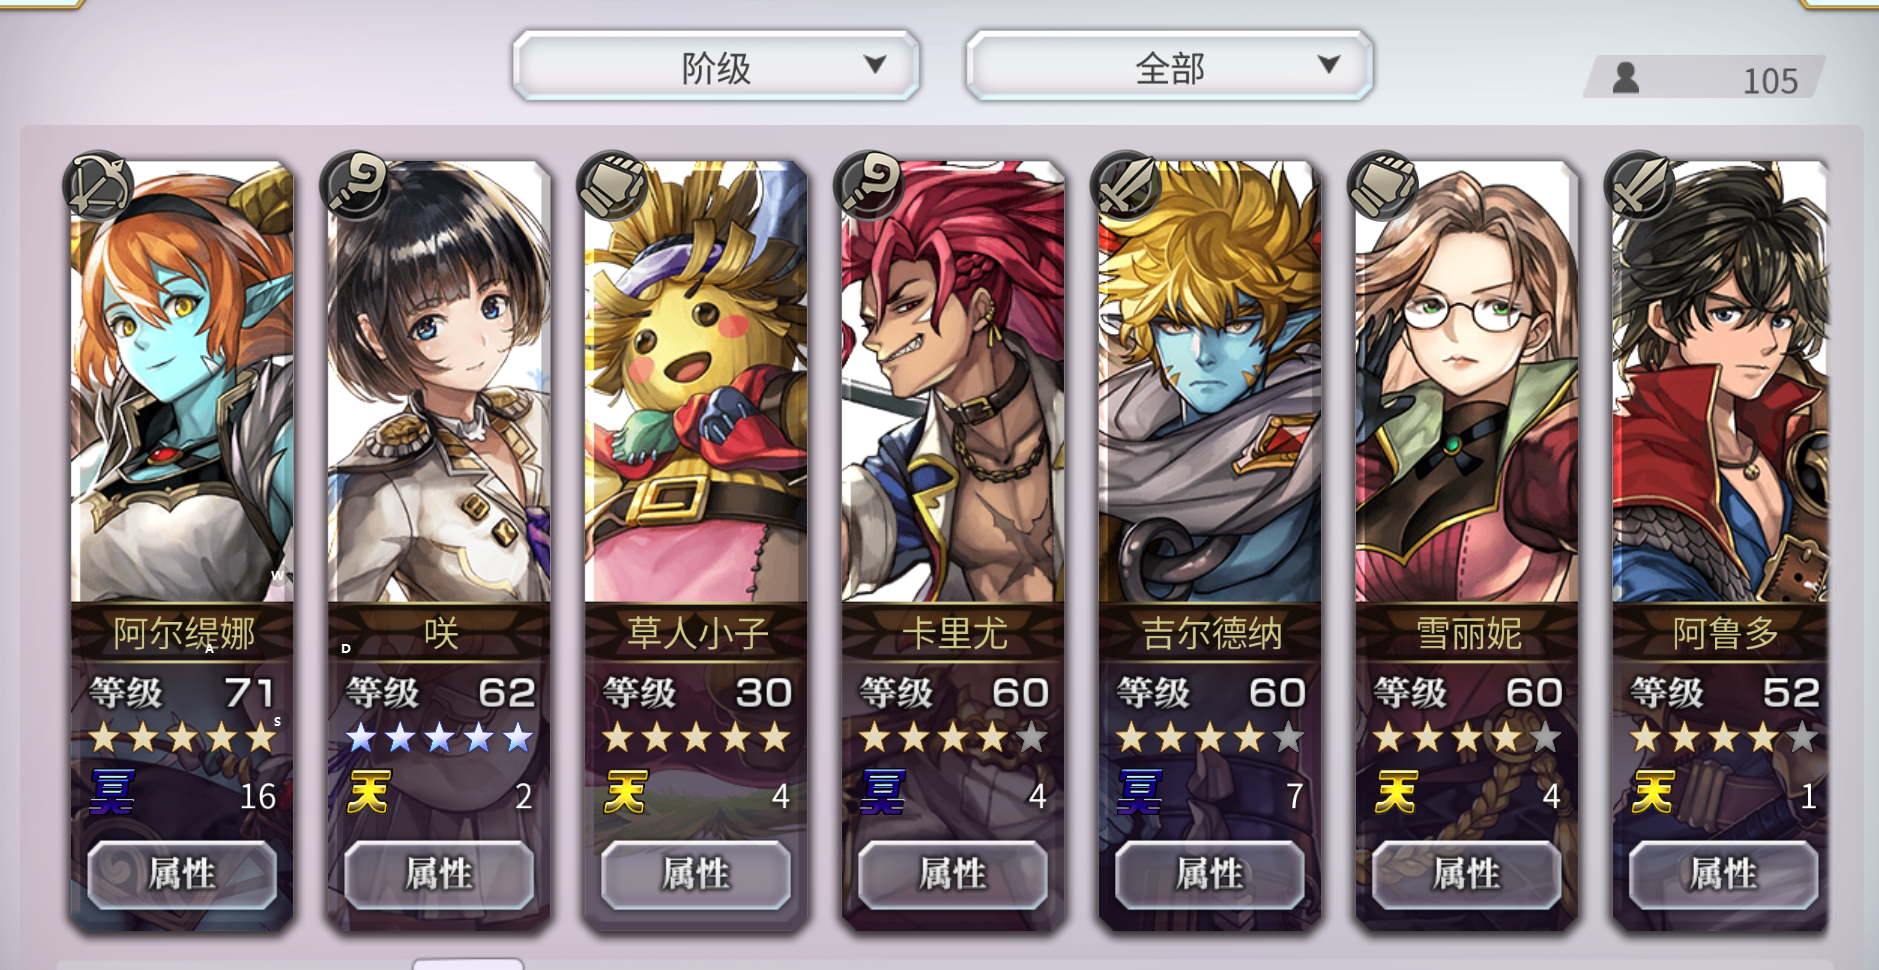Click the 冥 attribute badge on 吉尔德纳's card
This screenshot has height=970, width=1879.
pos(1140,793)
